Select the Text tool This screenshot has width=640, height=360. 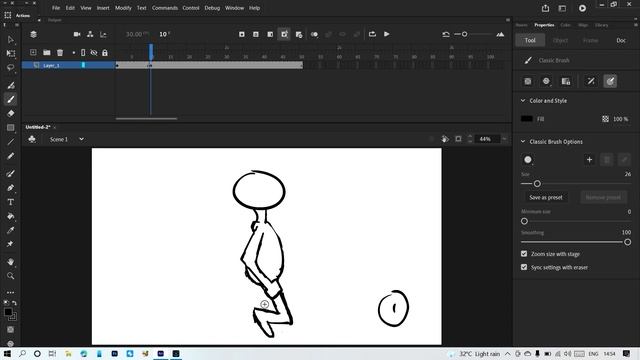(11, 202)
